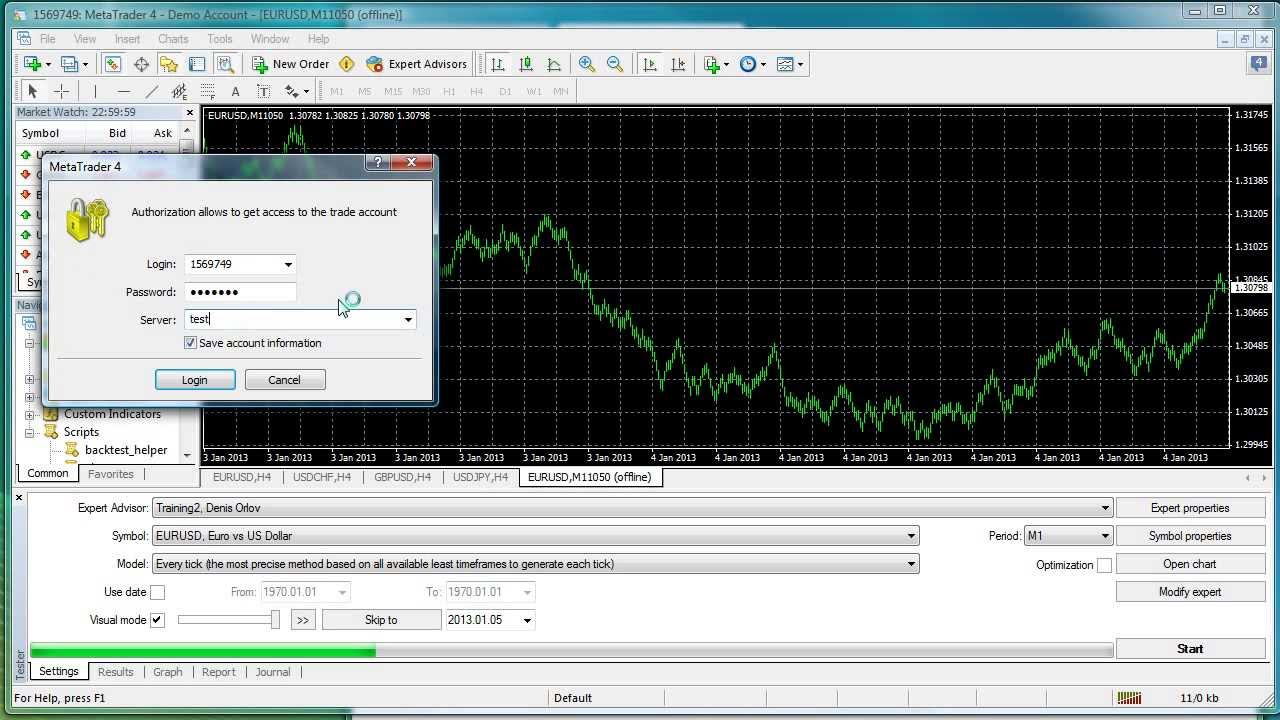Click the 11/0 kb connection status

[1199, 698]
